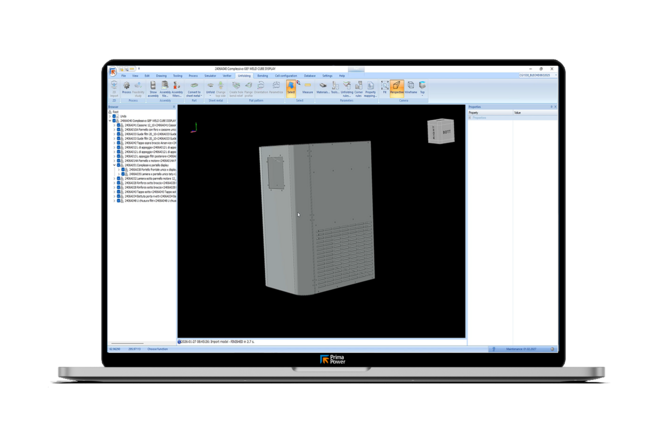
Task: Switch to the Bending ribbon tab
Action: click(263, 76)
